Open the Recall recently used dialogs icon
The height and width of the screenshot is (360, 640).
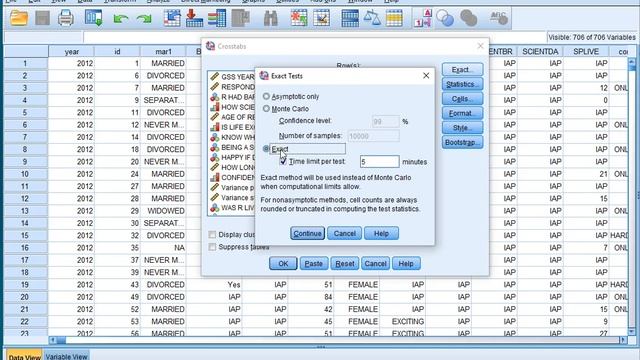(93, 18)
